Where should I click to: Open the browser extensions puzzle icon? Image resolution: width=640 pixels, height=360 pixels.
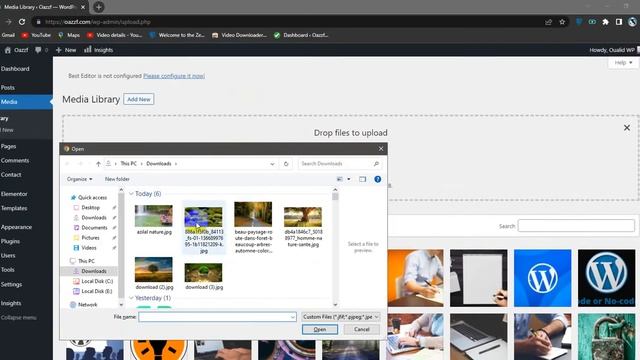pyautogui.click(x=606, y=22)
